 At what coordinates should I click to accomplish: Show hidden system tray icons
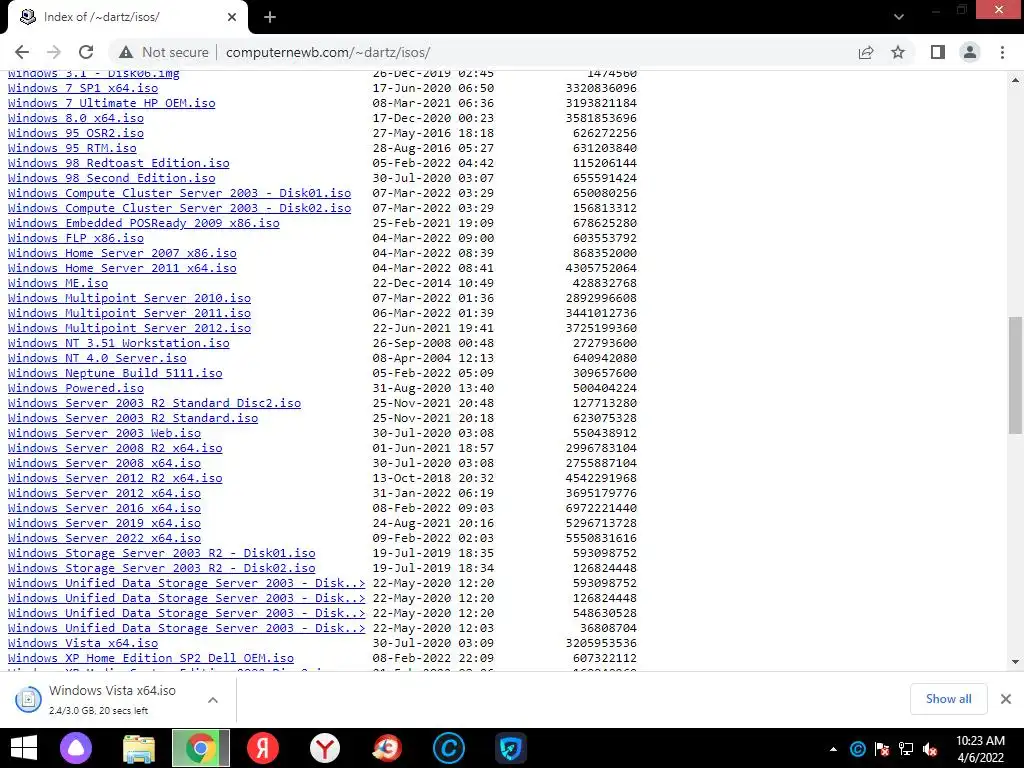[x=833, y=749]
